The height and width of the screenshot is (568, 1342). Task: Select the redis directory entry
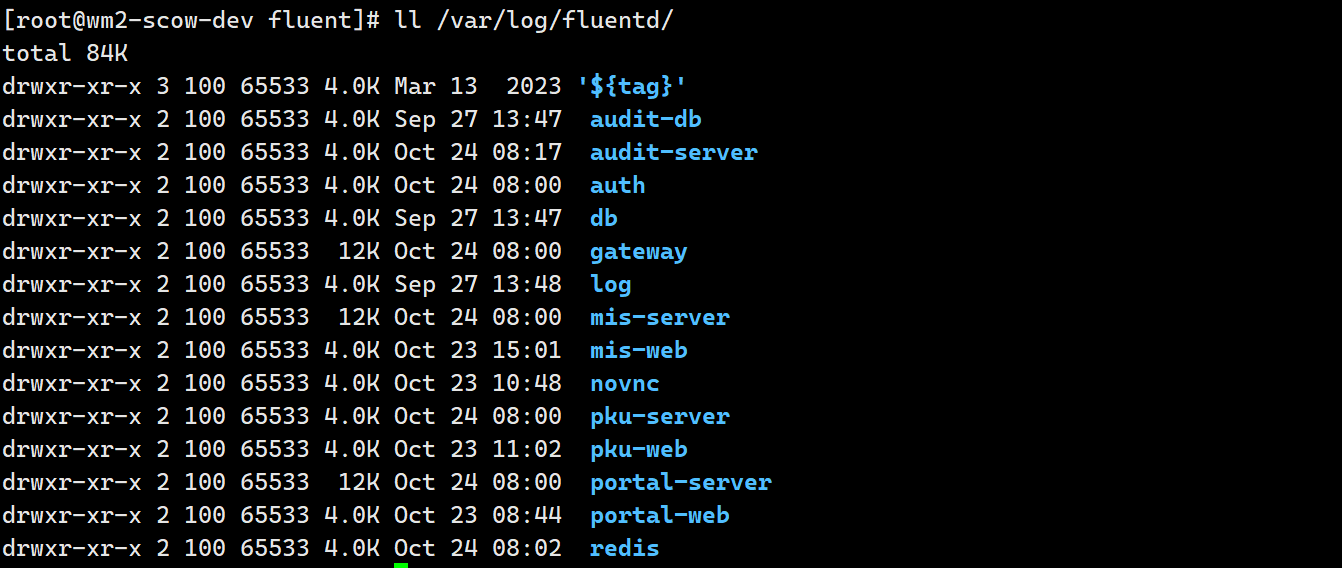click(x=624, y=549)
